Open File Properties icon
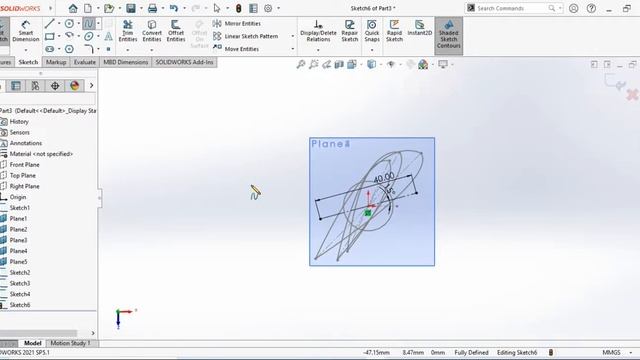 pyautogui.click(x=253, y=8)
